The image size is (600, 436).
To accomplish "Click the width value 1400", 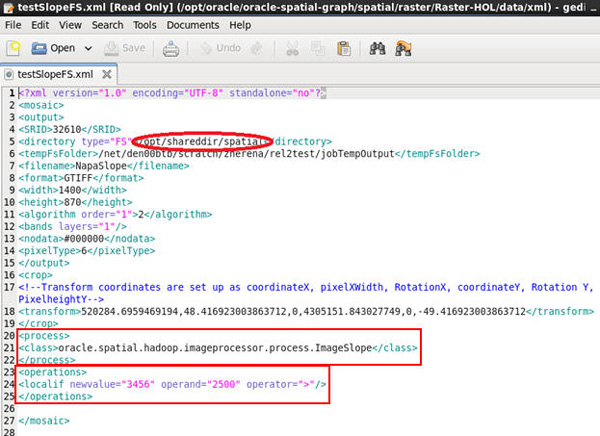I will click(x=70, y=190).
